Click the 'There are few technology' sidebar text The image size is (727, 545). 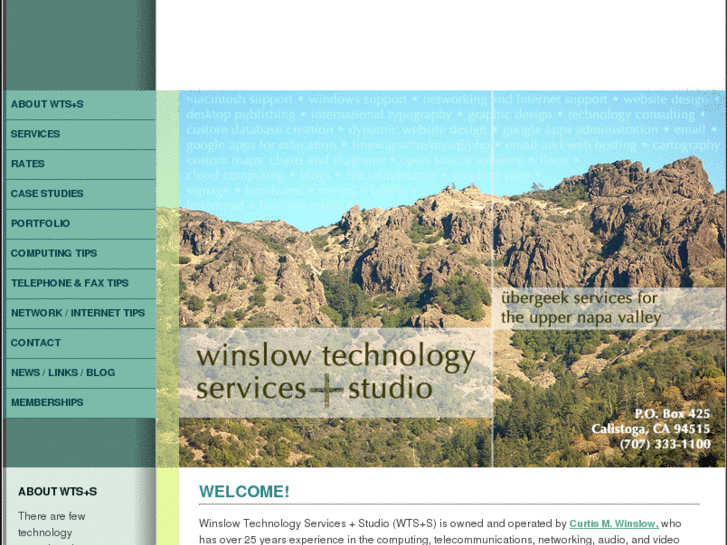[51, 524]
